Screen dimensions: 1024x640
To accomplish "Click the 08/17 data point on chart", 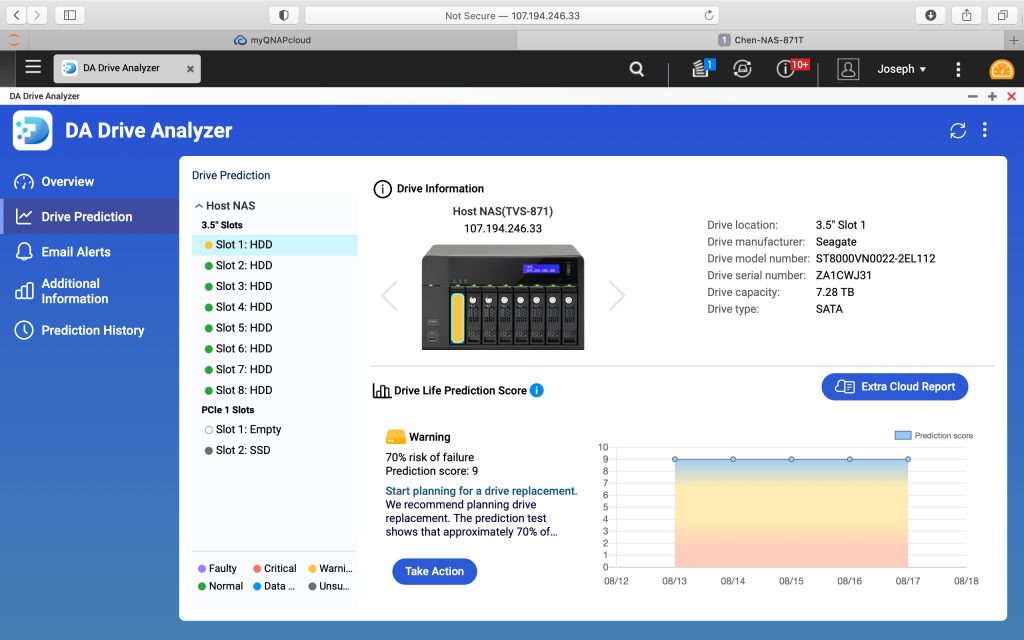I will tap(908, 459).
